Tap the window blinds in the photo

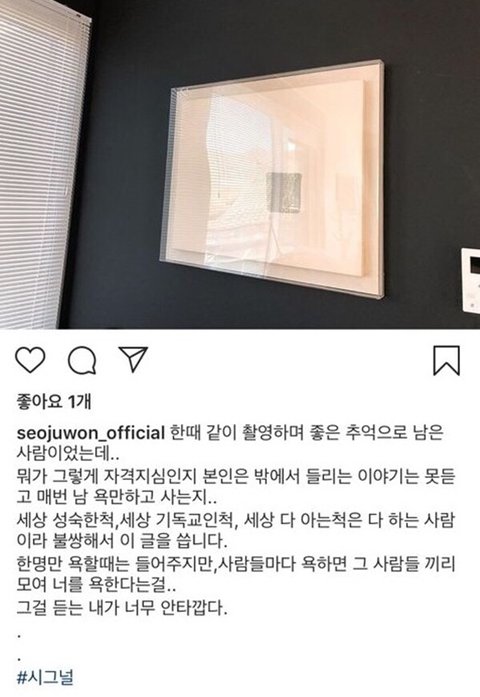click(42, 164)
